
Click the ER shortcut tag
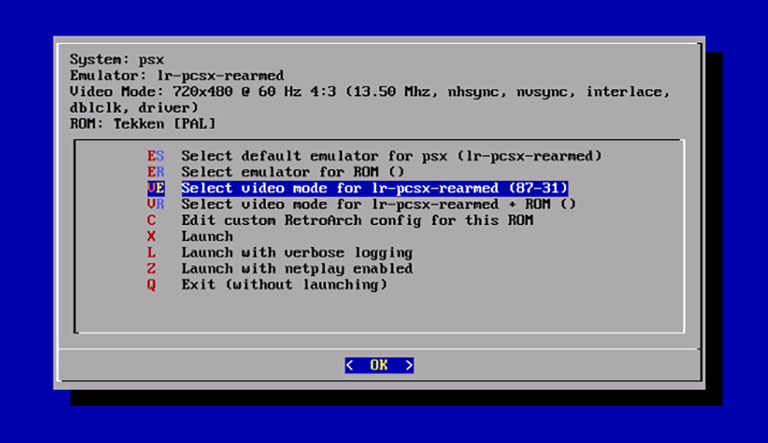pos(156,172)
